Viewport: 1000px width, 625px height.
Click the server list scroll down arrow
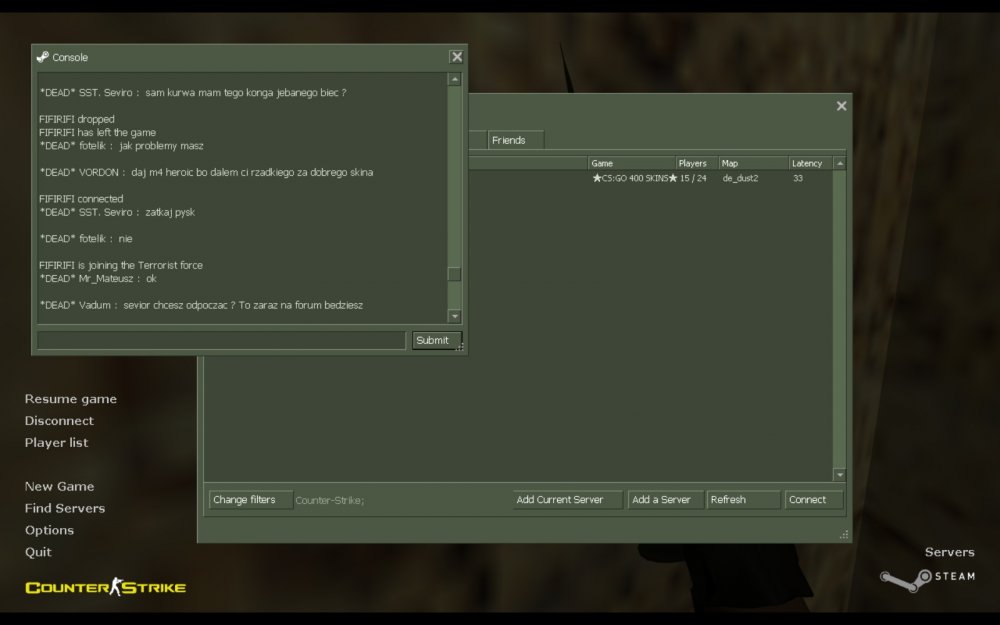point(840,475)
